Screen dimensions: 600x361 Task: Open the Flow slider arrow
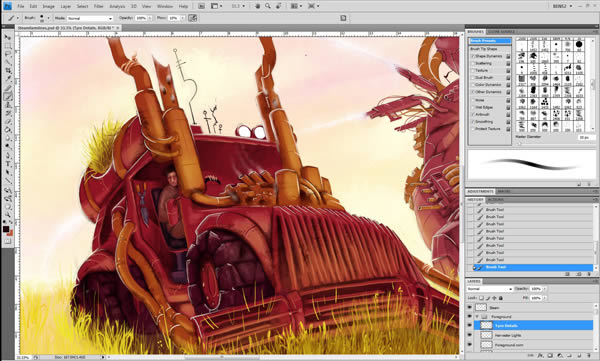tap(183, 18)
